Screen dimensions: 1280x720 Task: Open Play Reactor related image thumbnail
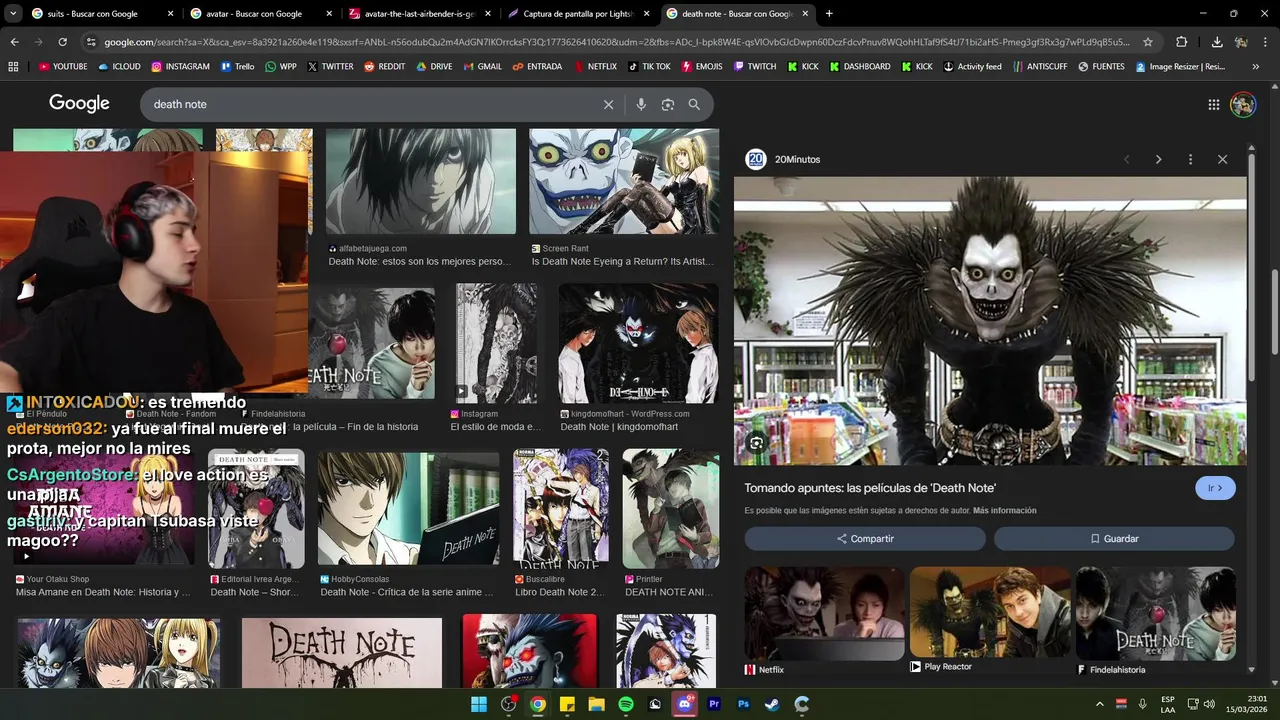[x=990, y=613]
